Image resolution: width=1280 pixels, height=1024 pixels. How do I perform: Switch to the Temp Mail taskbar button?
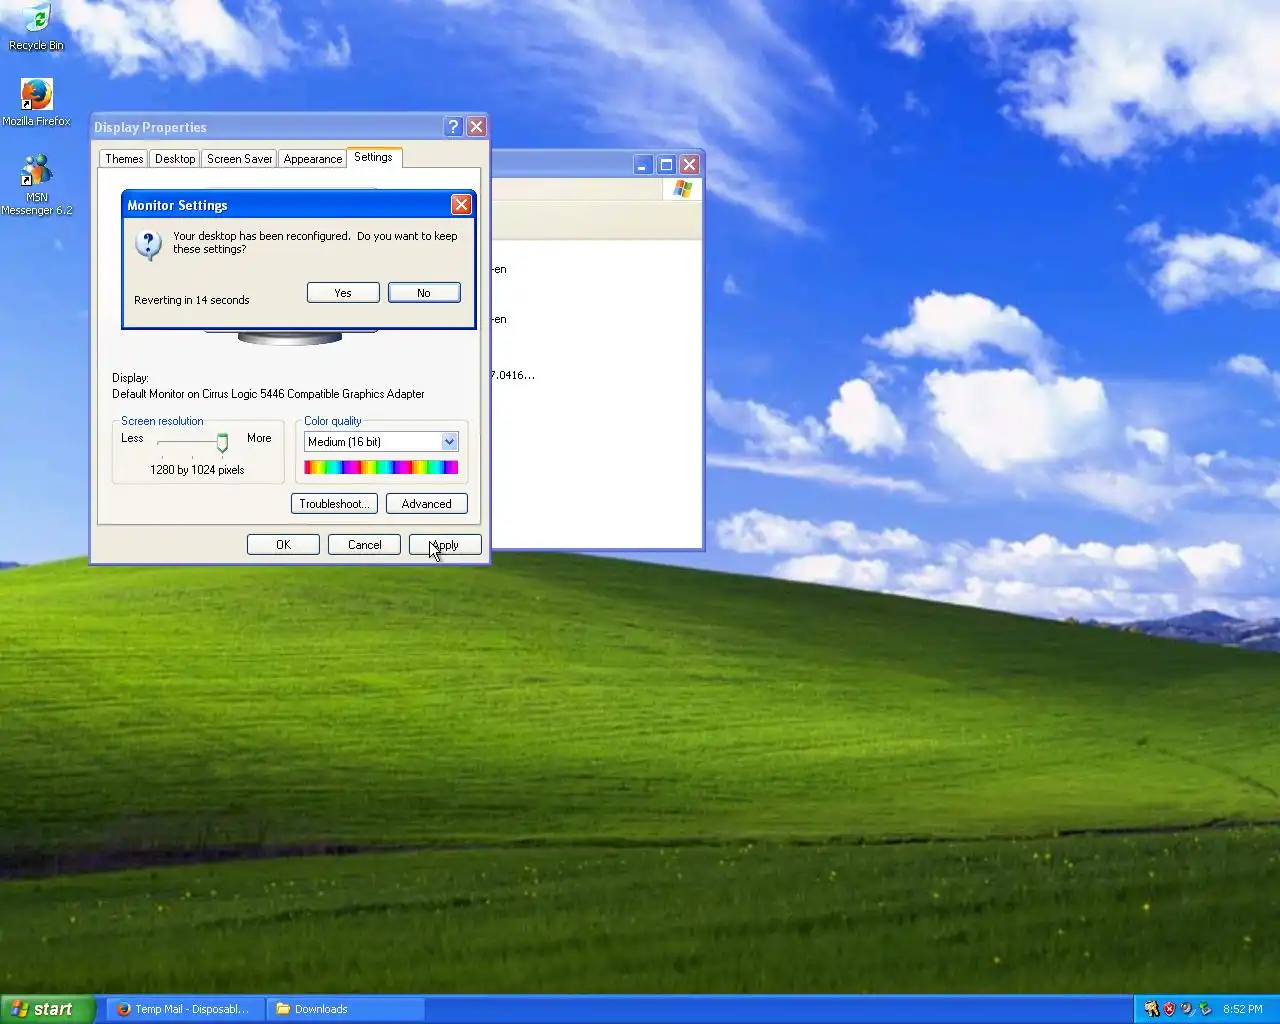tap(185, 1009)
